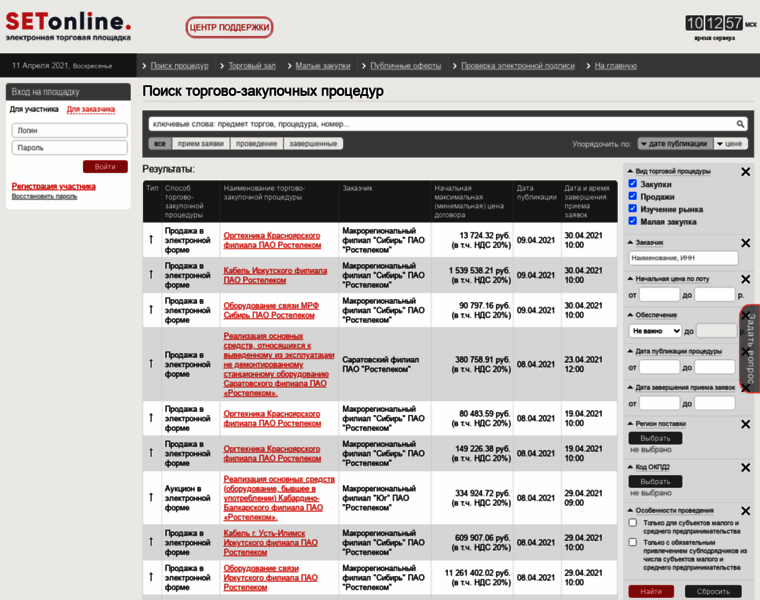
Task: Sort results by 'дате публикации'
Action: click(675, 144)
